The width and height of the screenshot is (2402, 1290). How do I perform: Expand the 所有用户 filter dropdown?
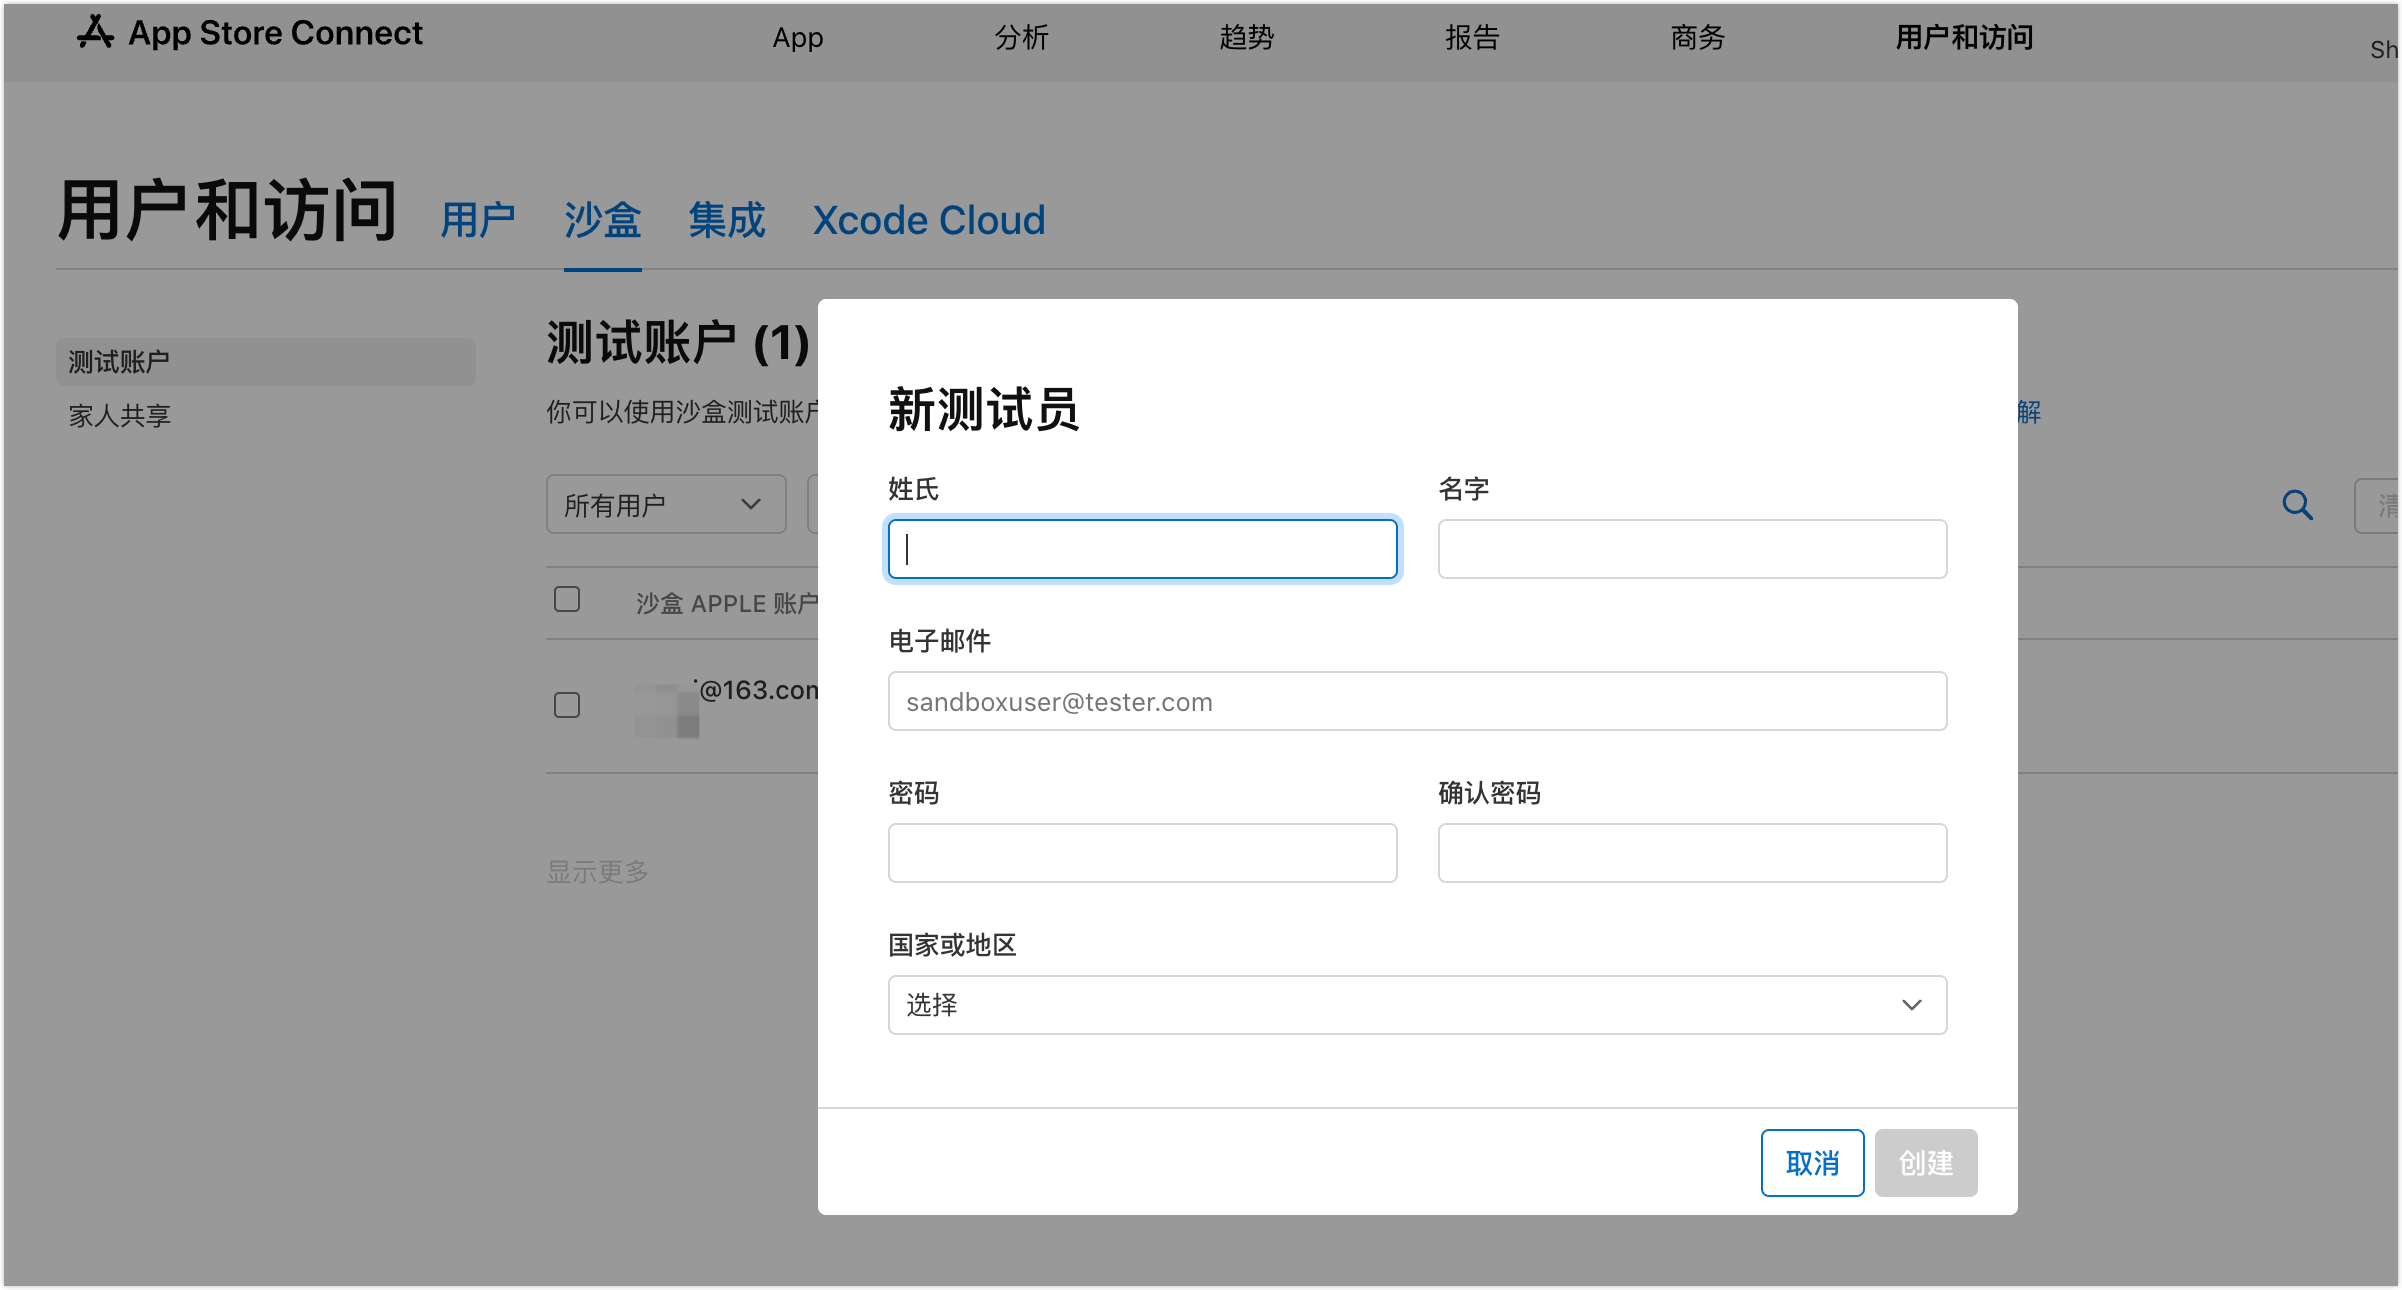tap(665, 505)
